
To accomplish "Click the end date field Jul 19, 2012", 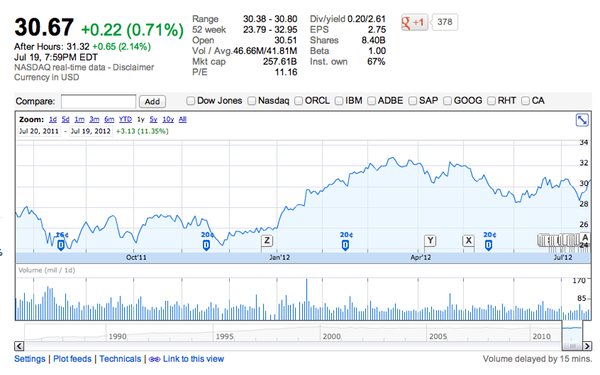I will [x=91, y=131].
